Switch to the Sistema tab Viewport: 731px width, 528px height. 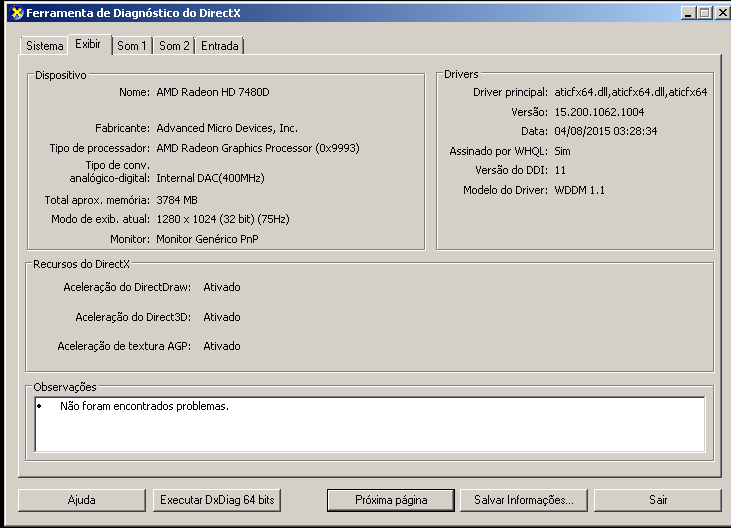click(44, 46)
